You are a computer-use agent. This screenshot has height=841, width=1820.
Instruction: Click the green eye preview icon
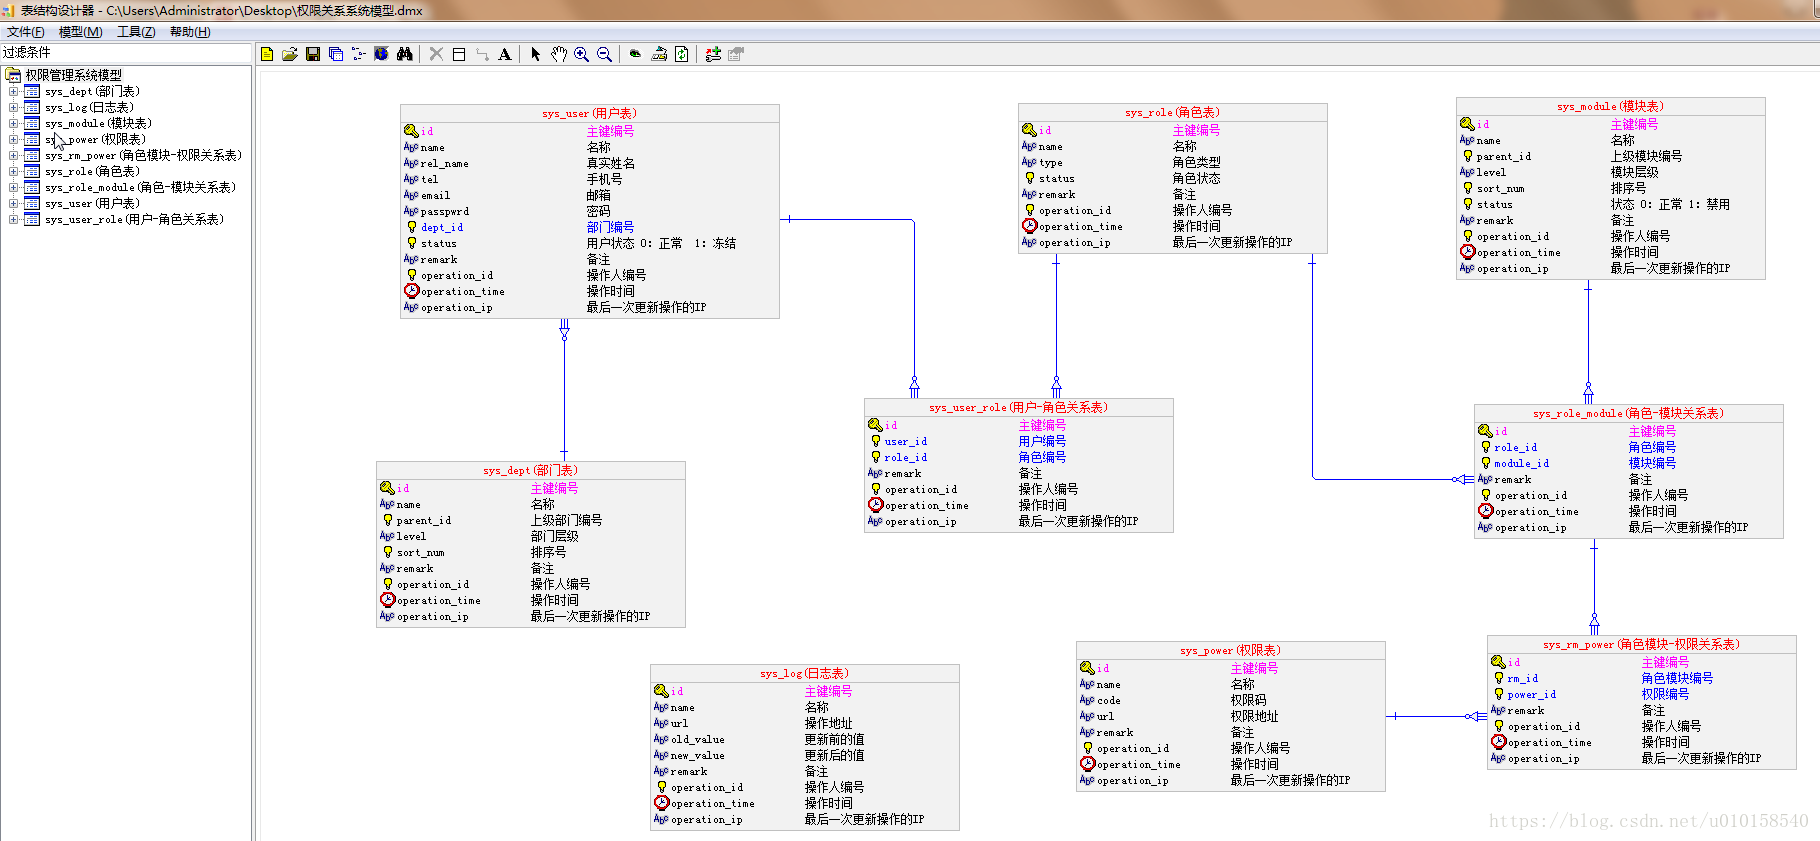click(635, 54)
